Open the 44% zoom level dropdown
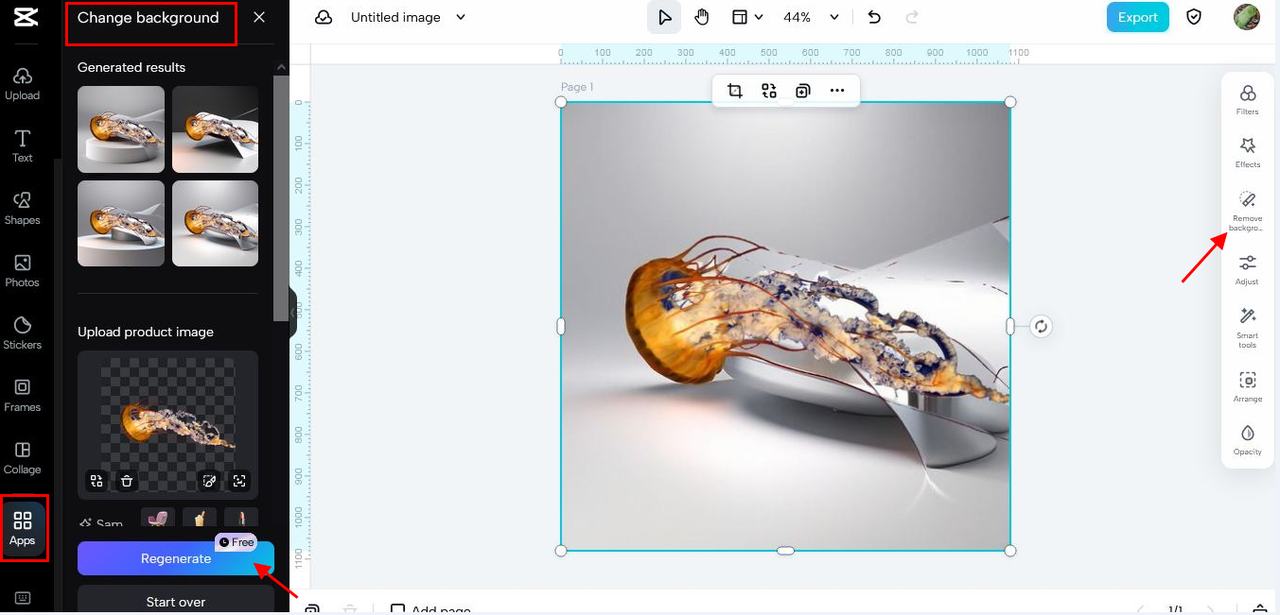 [x=810, y=17]
